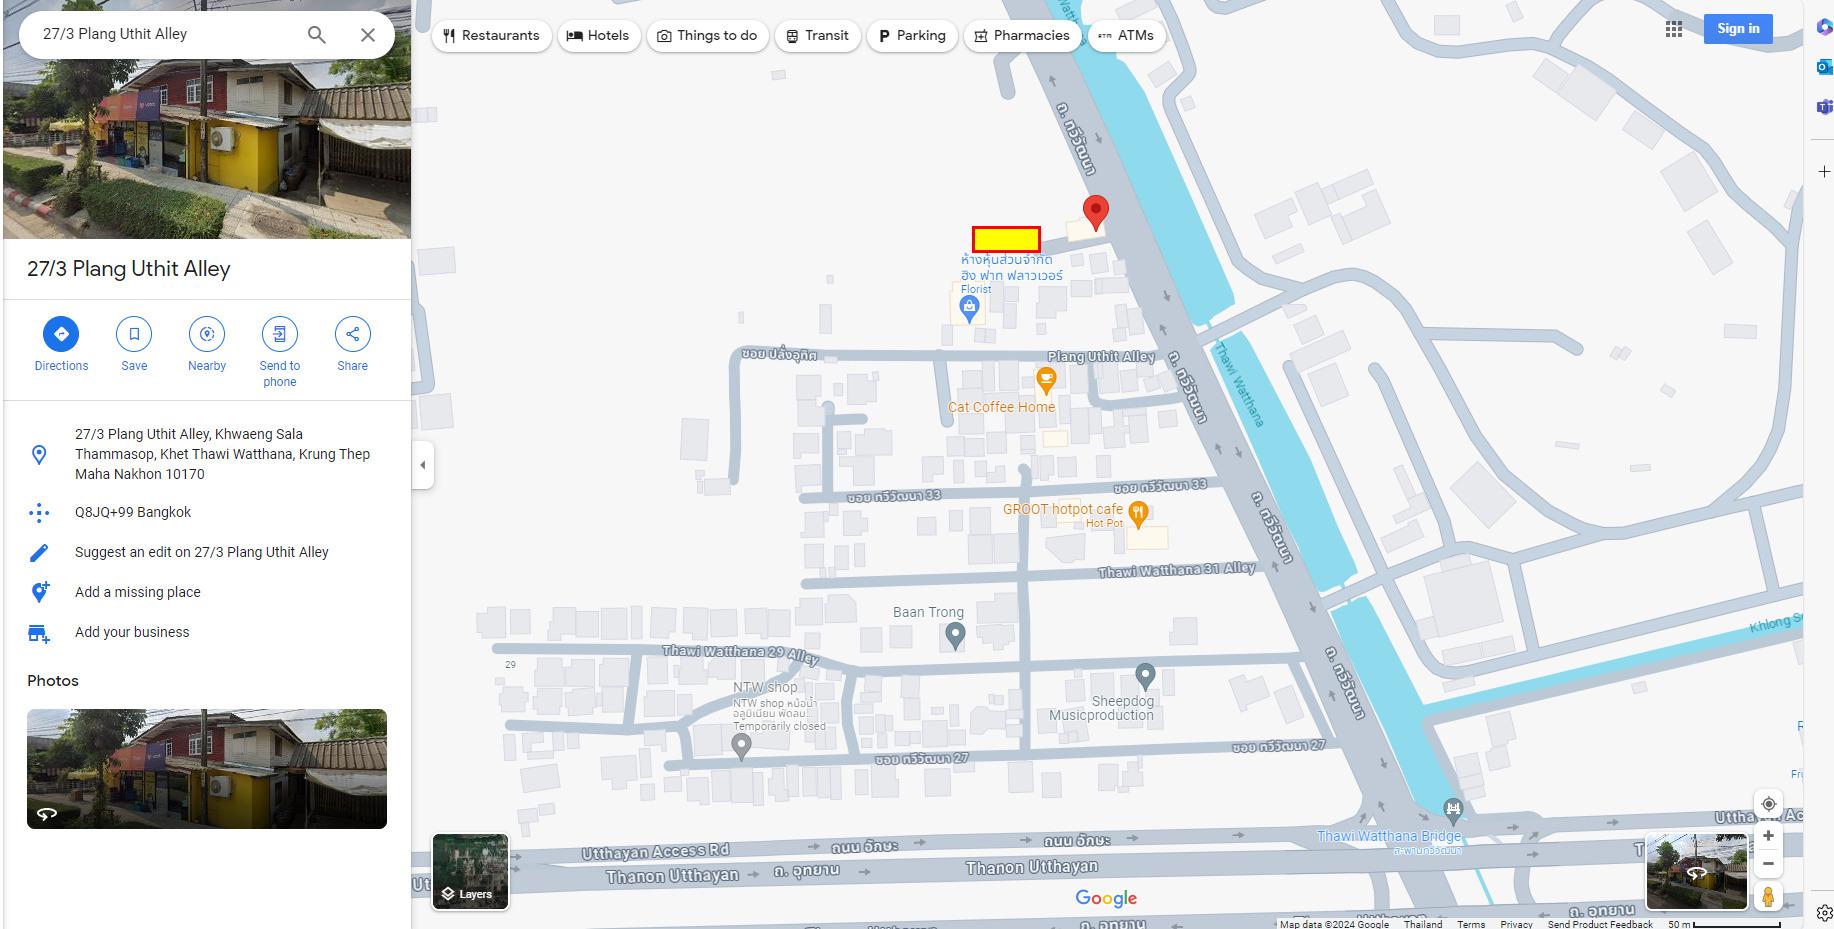Screen dimensions: 1834x929
Task: Click the Plang Uthit Alley road label
Action: [1101, 356]
